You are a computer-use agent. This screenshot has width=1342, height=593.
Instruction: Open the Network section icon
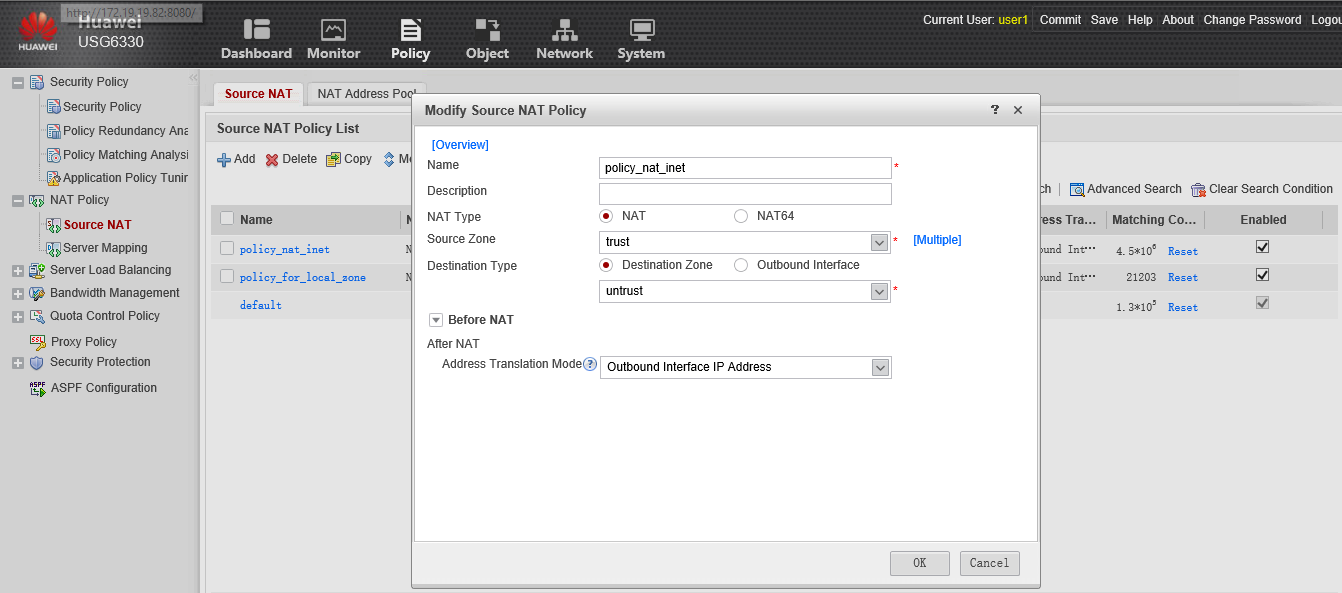point(565,30)
